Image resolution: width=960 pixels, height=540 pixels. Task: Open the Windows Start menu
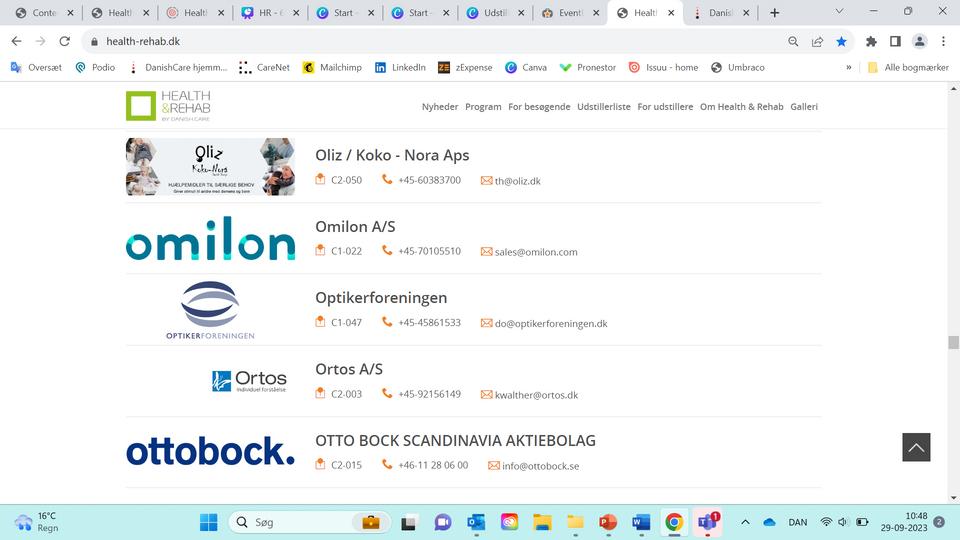click(x=208, y=522)
